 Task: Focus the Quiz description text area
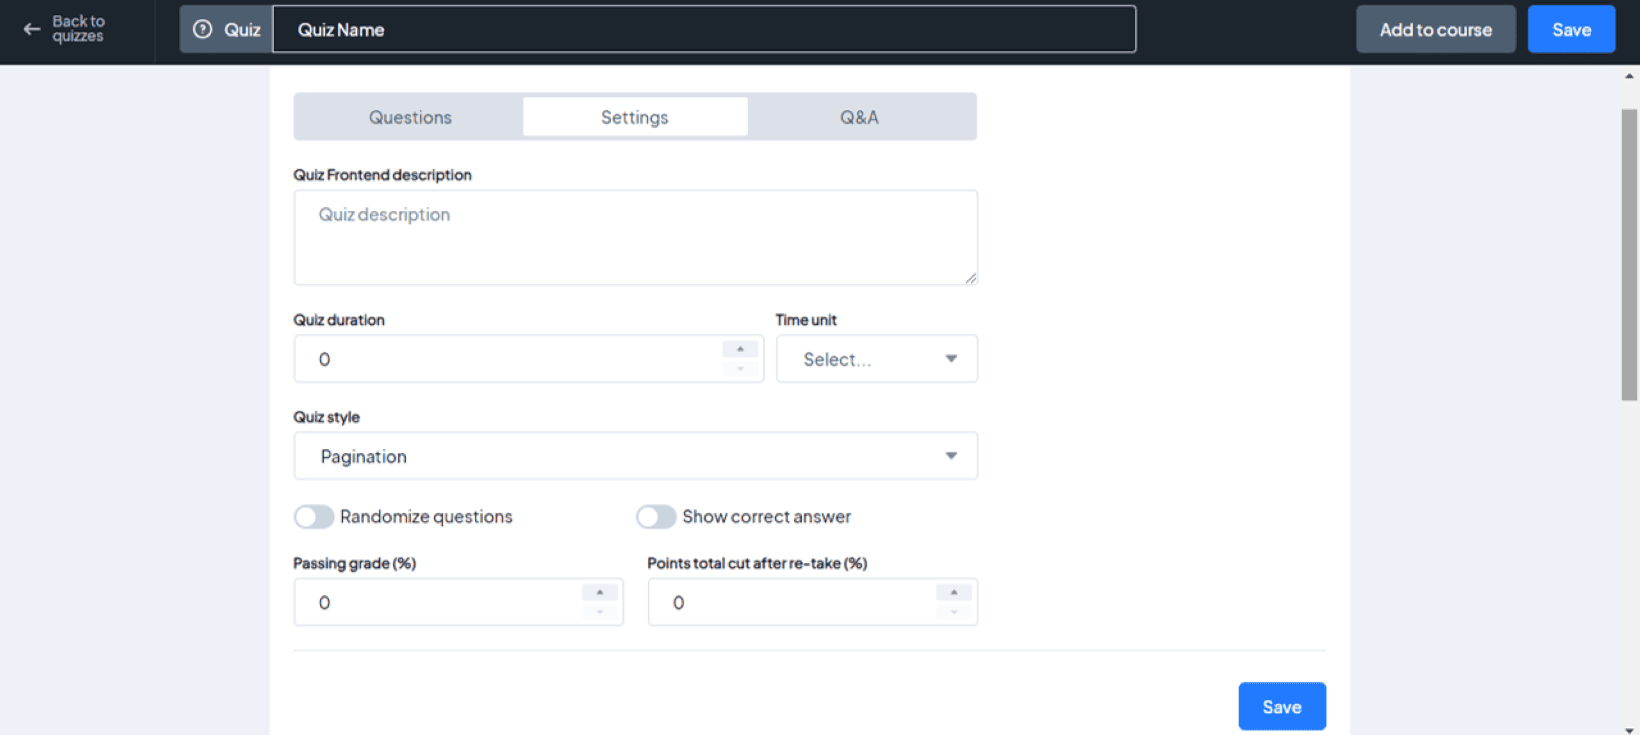[x=635, y=238]
